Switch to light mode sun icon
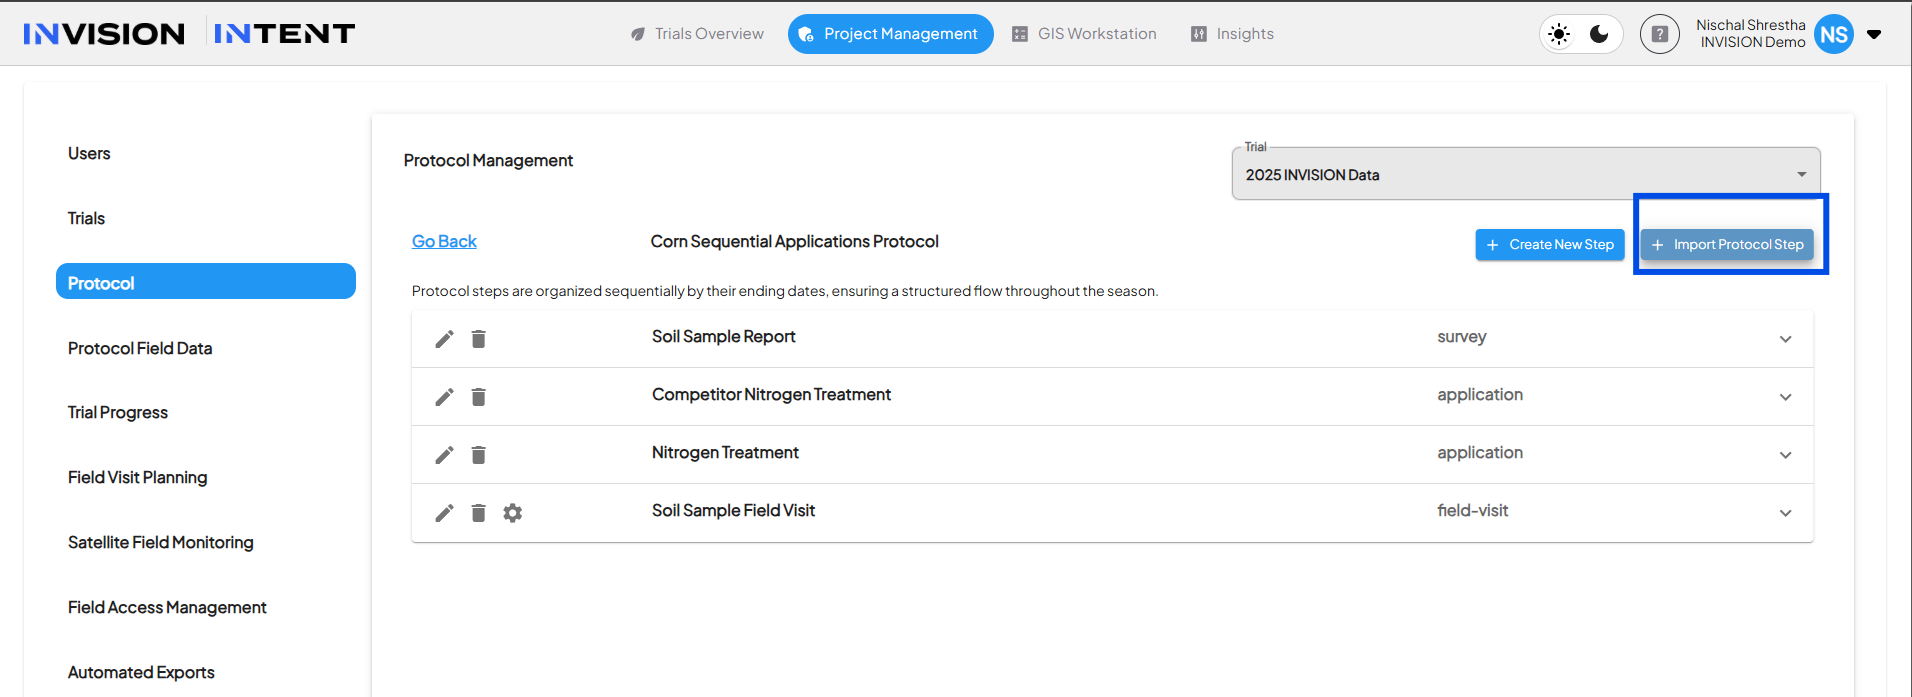Image resolution: width=1912 pixels, height=697 pixels. (1559, 34)
